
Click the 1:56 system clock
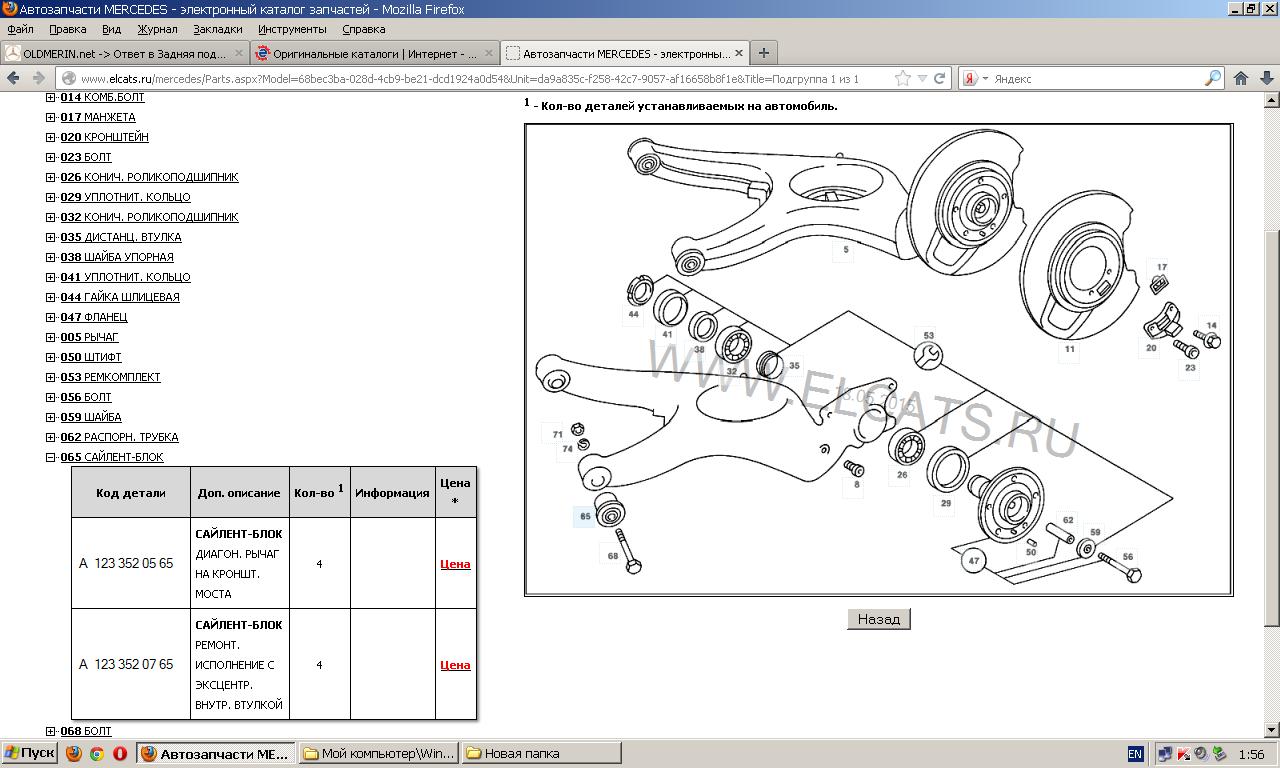[x=1251, y=754]
